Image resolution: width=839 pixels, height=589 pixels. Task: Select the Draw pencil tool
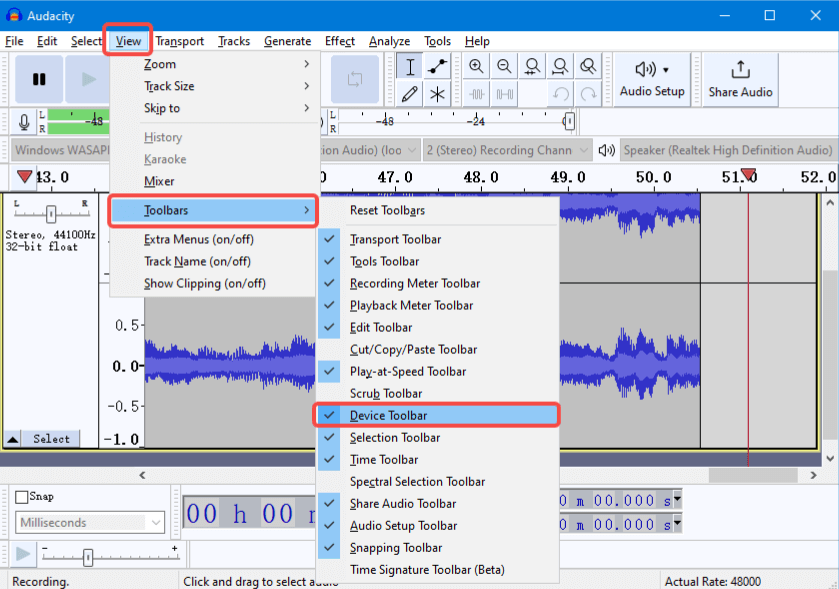point(410,94)
